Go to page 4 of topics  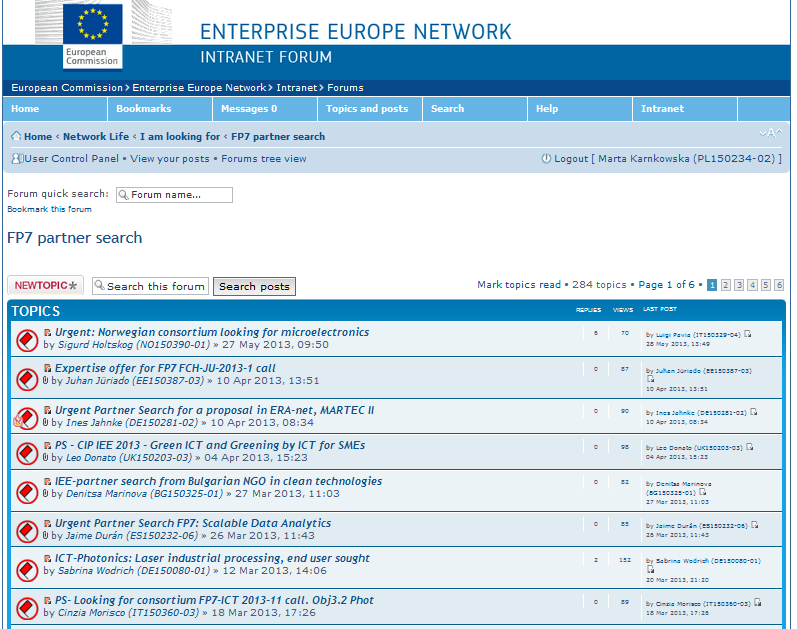tap(752, 285)
